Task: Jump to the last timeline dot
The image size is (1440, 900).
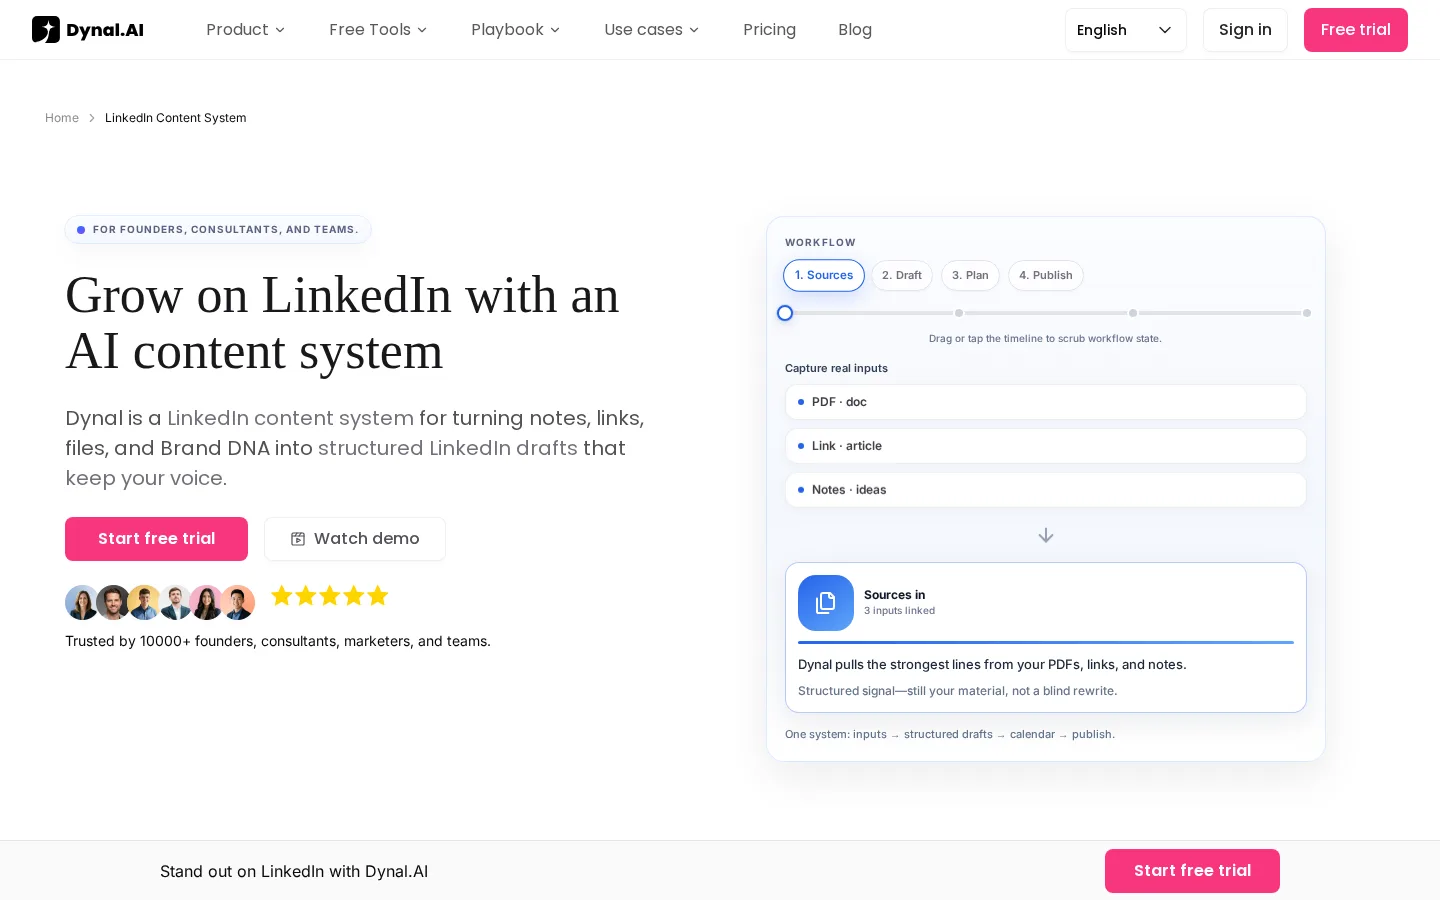Action: point(1307,313)
